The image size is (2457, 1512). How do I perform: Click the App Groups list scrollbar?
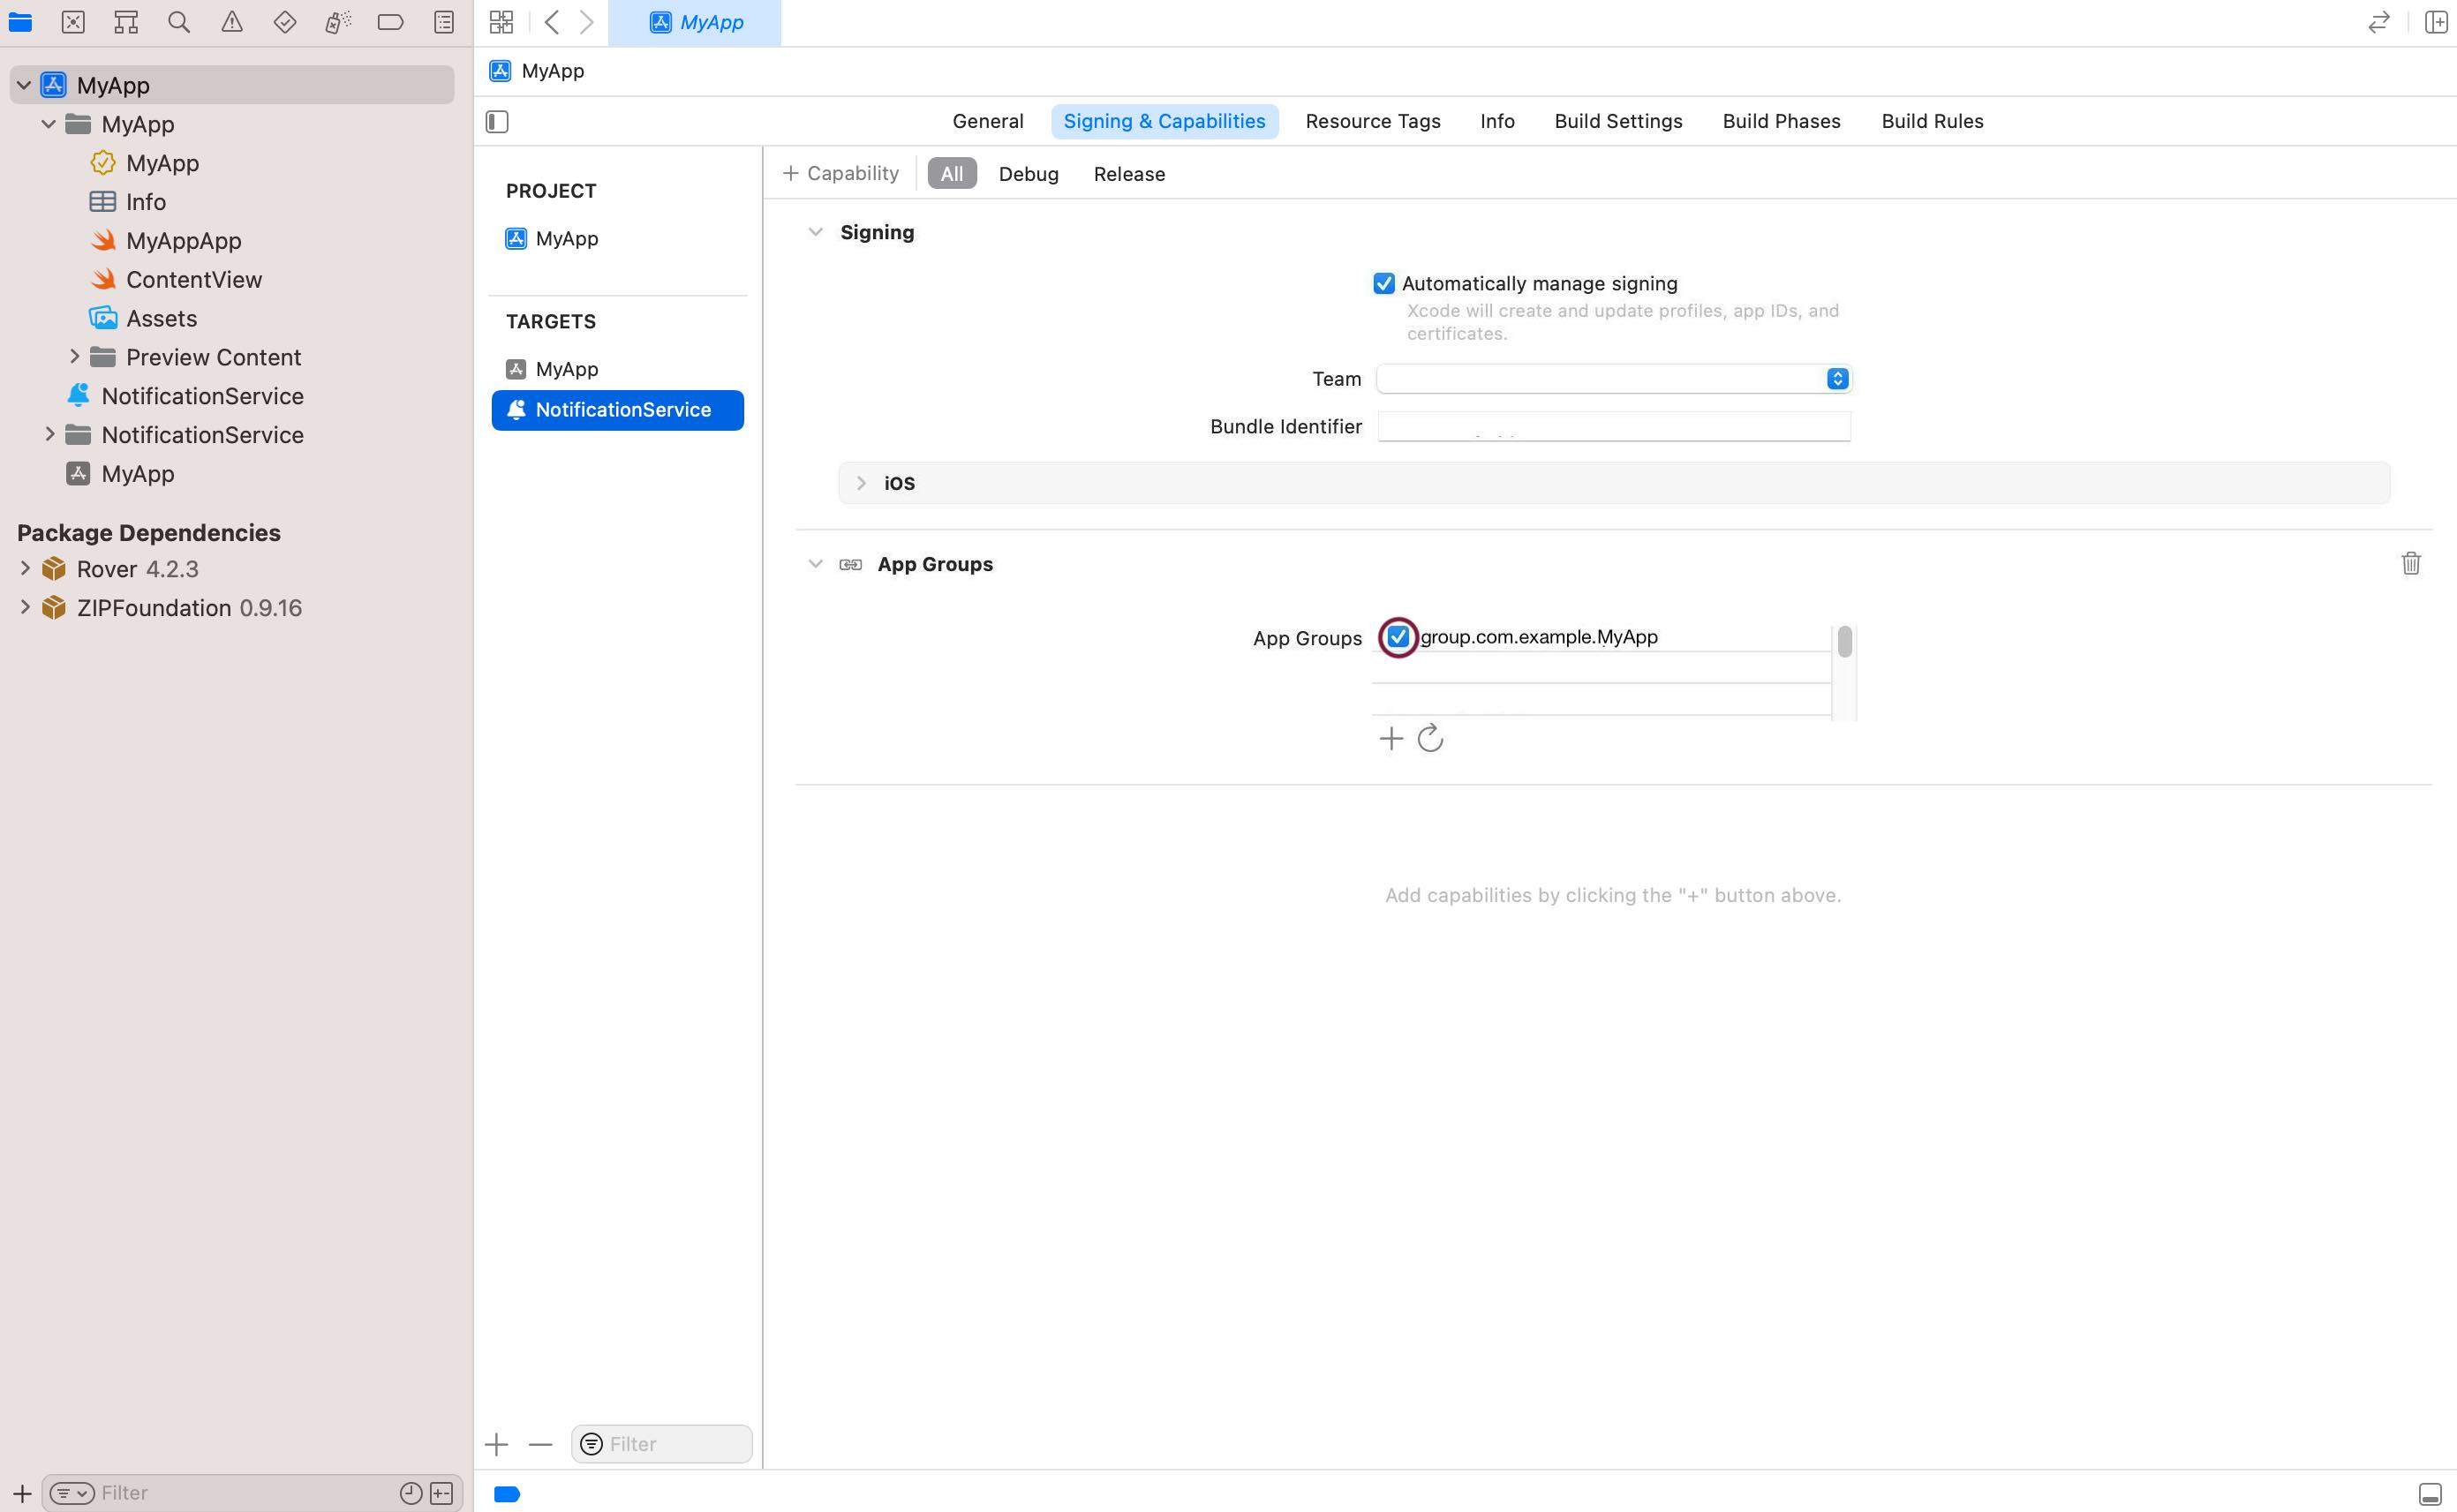pos(1844,643)
